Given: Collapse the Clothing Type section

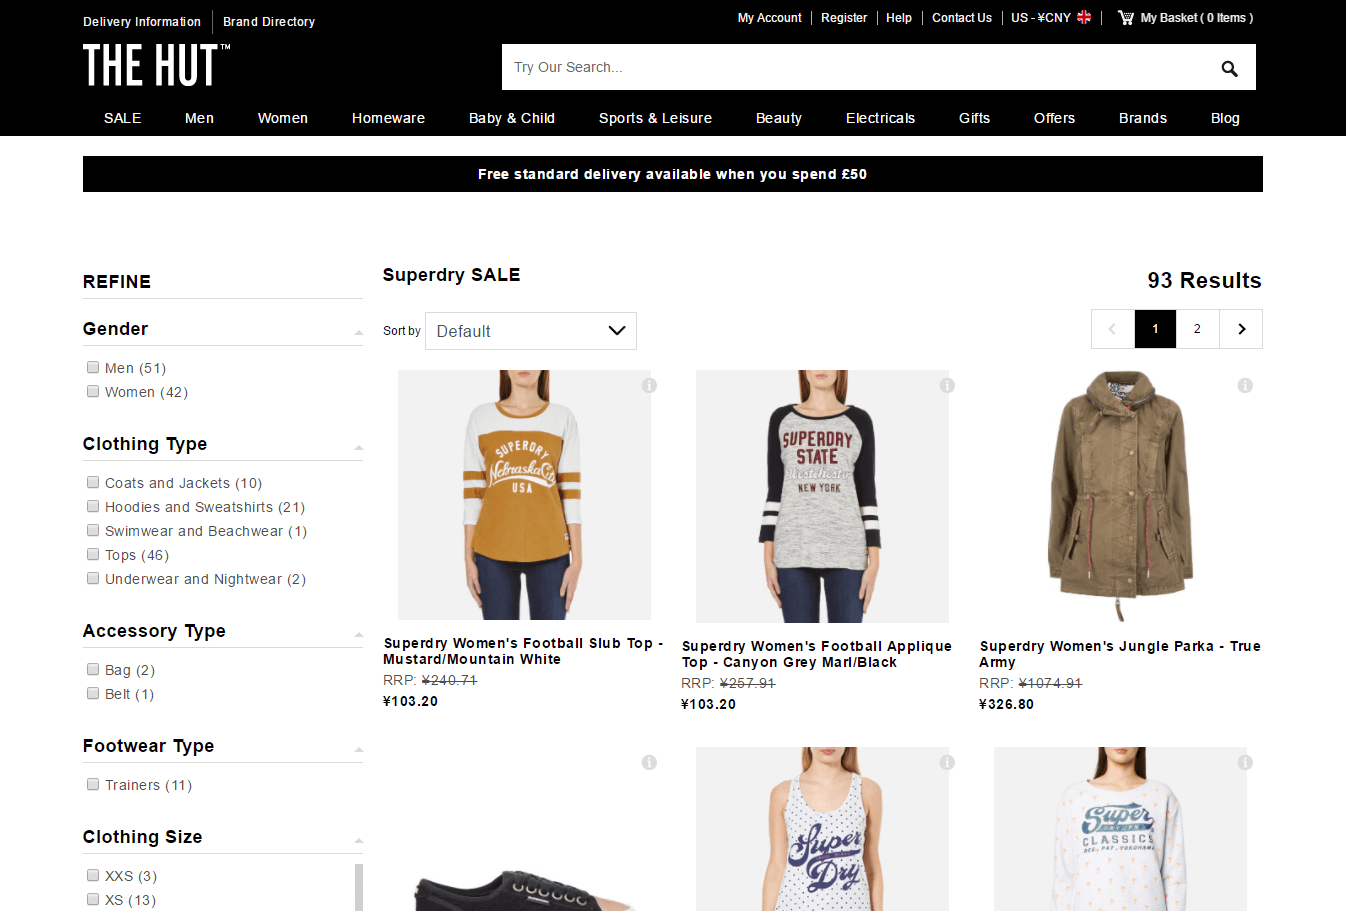Looking at the screenshot, I should tap(358, 447).
